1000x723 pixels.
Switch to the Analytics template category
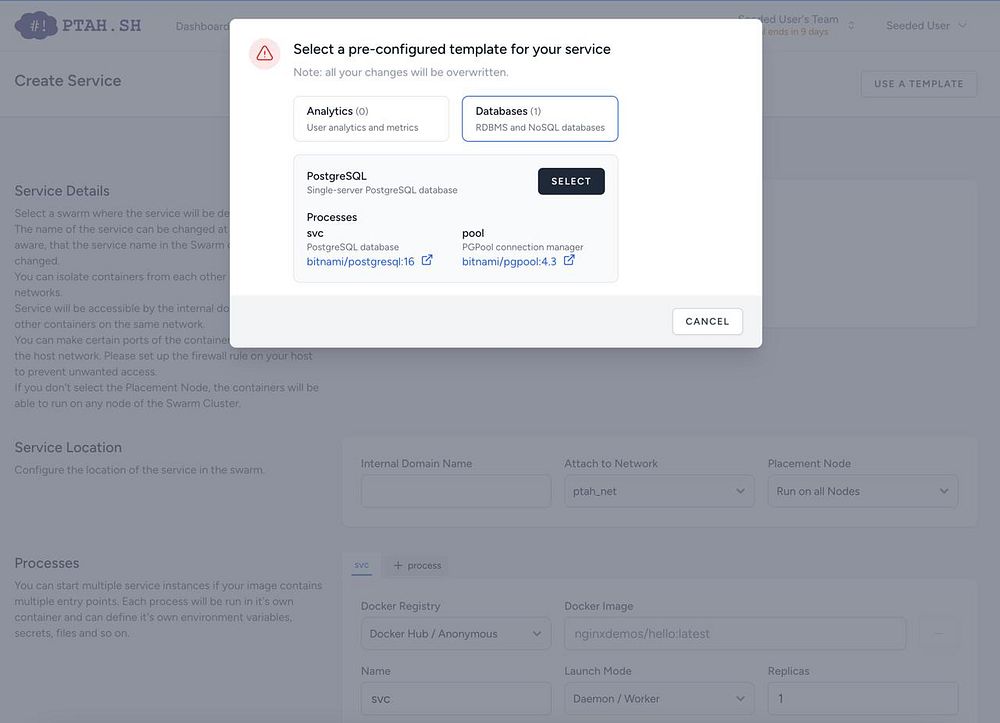pyautogui.click(x=371, y=119)
